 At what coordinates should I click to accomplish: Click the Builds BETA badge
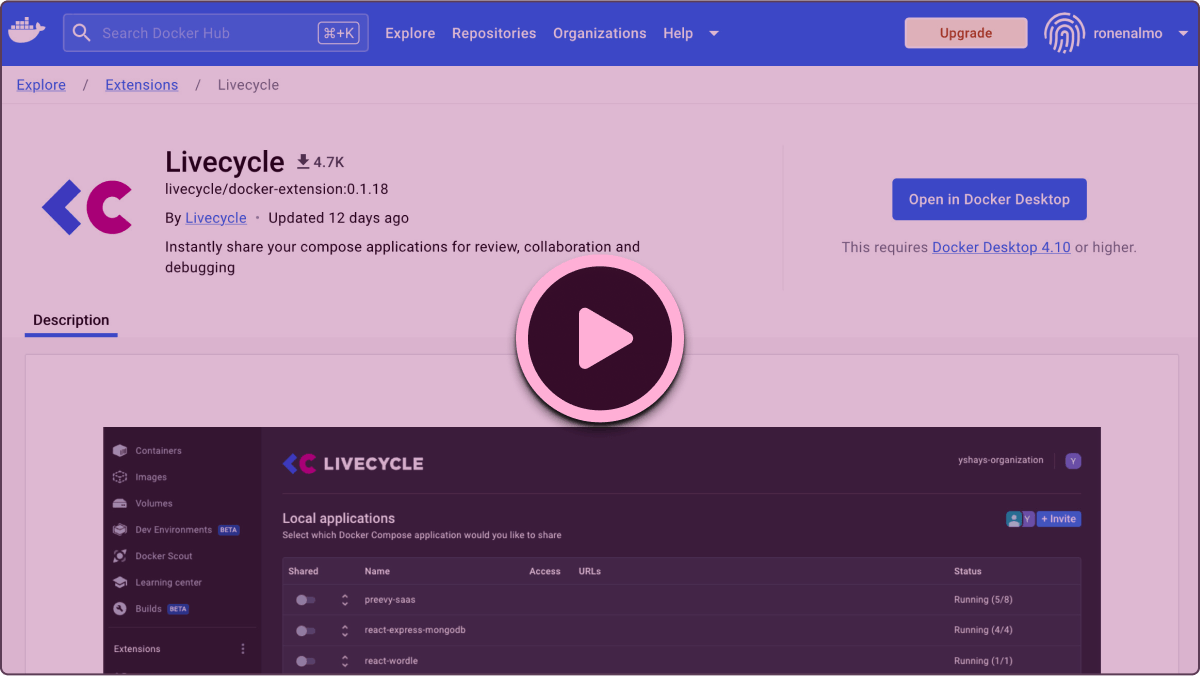tap(178, 609)
